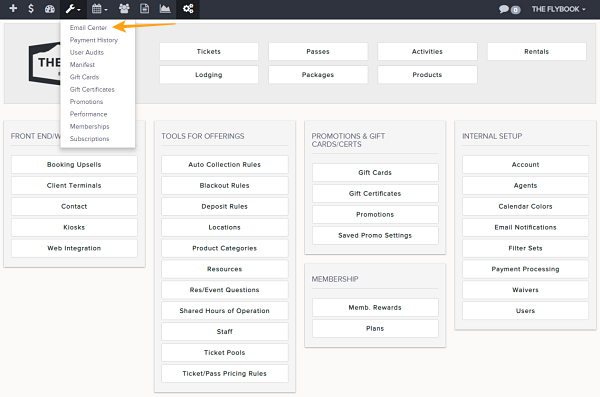Click Client Terminals button
This screenshot has width=600, height=397.
pyautogui.click(x=74, y=185)
